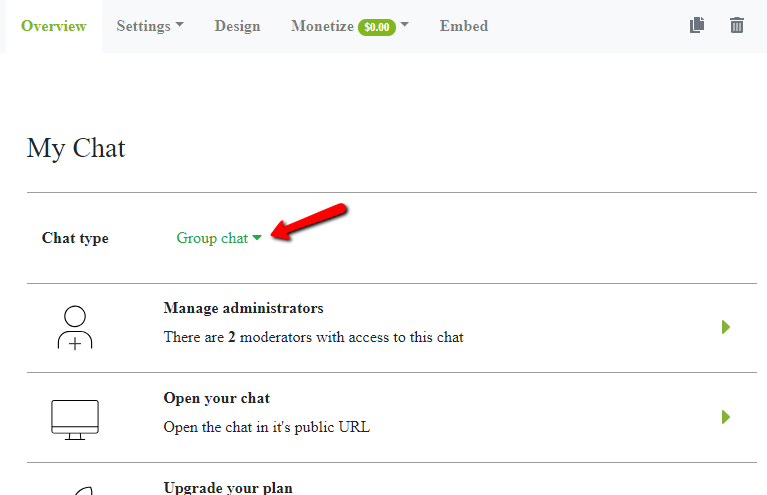Open the Upgrade your plan heading
Screen dimensions: 767x495
228,487
